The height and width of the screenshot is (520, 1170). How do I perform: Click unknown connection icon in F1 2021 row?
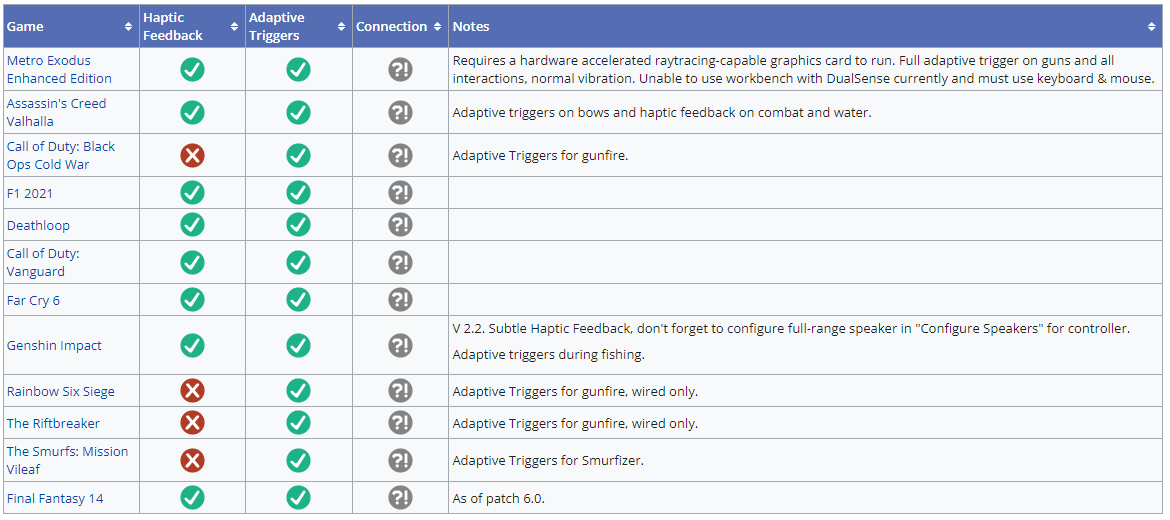(400, 192)
